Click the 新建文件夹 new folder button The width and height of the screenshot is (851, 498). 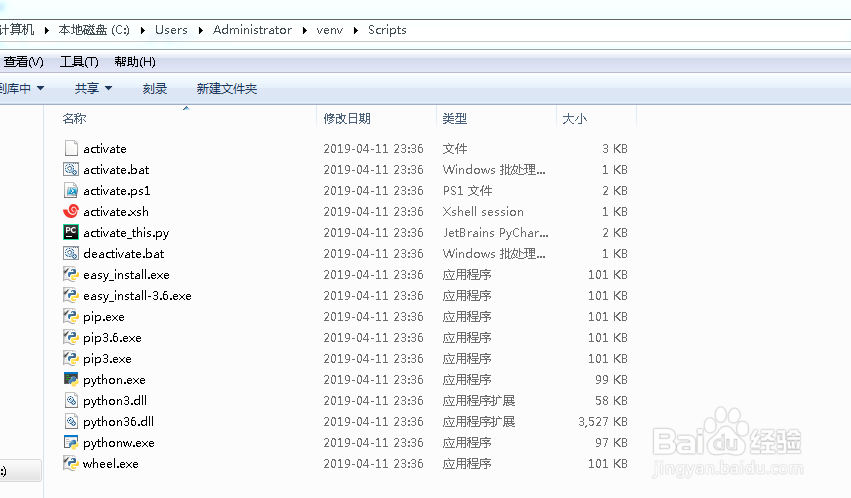click(227, 88)
